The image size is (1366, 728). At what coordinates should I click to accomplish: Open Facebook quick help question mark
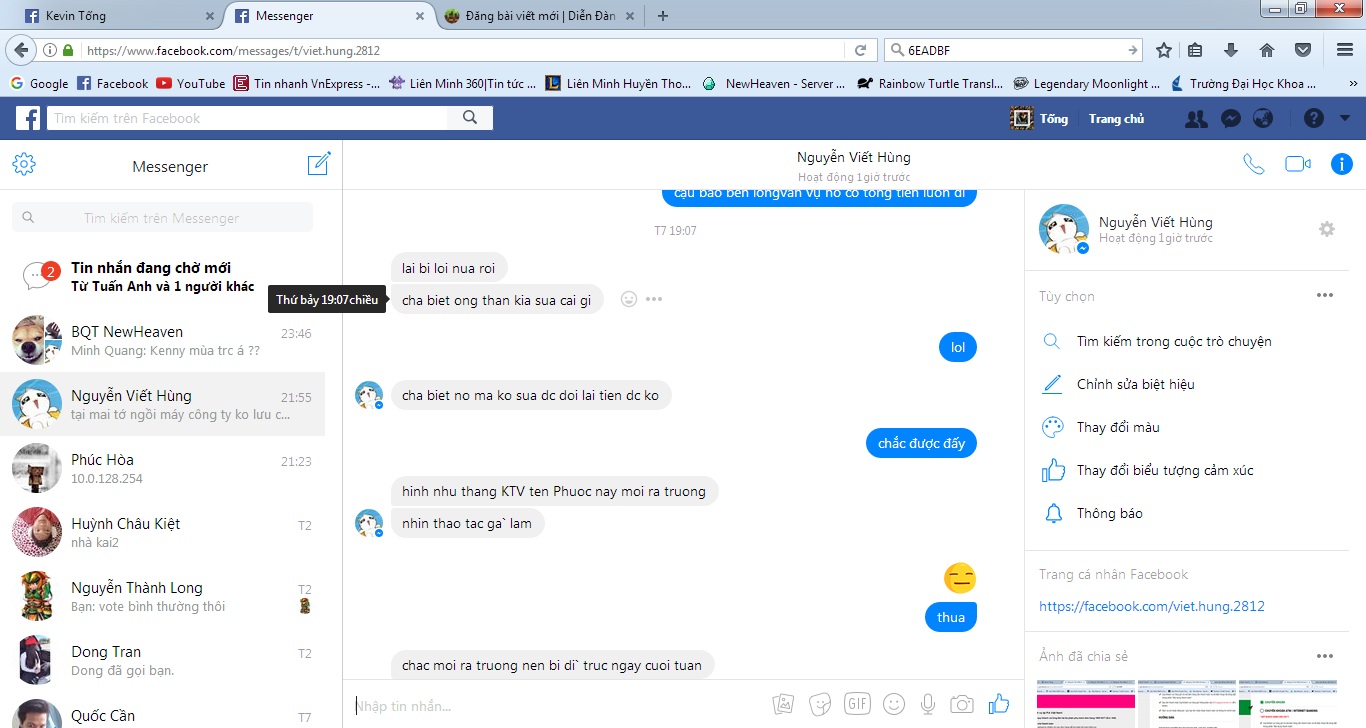pos(1314,118)
